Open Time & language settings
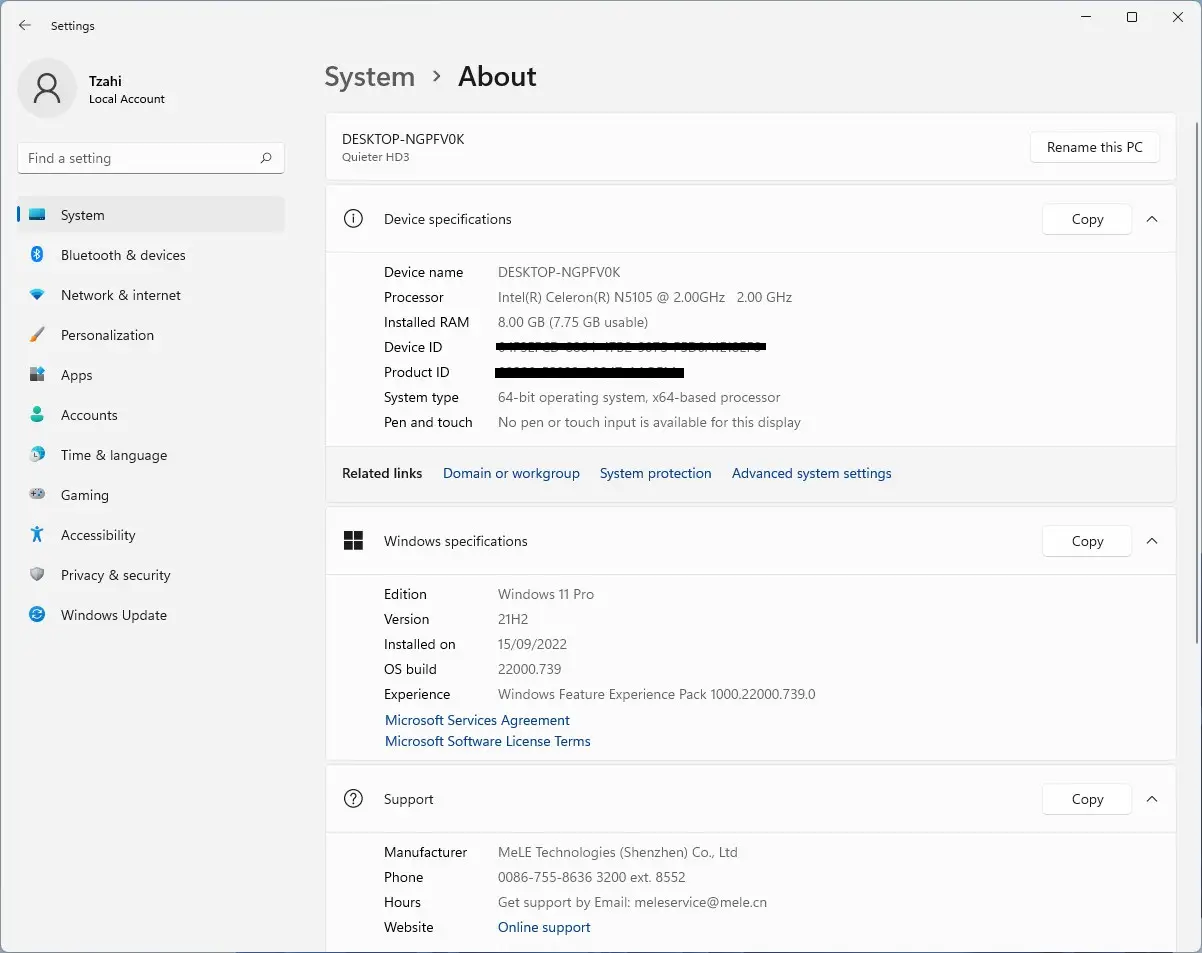 tap(151, 455)
